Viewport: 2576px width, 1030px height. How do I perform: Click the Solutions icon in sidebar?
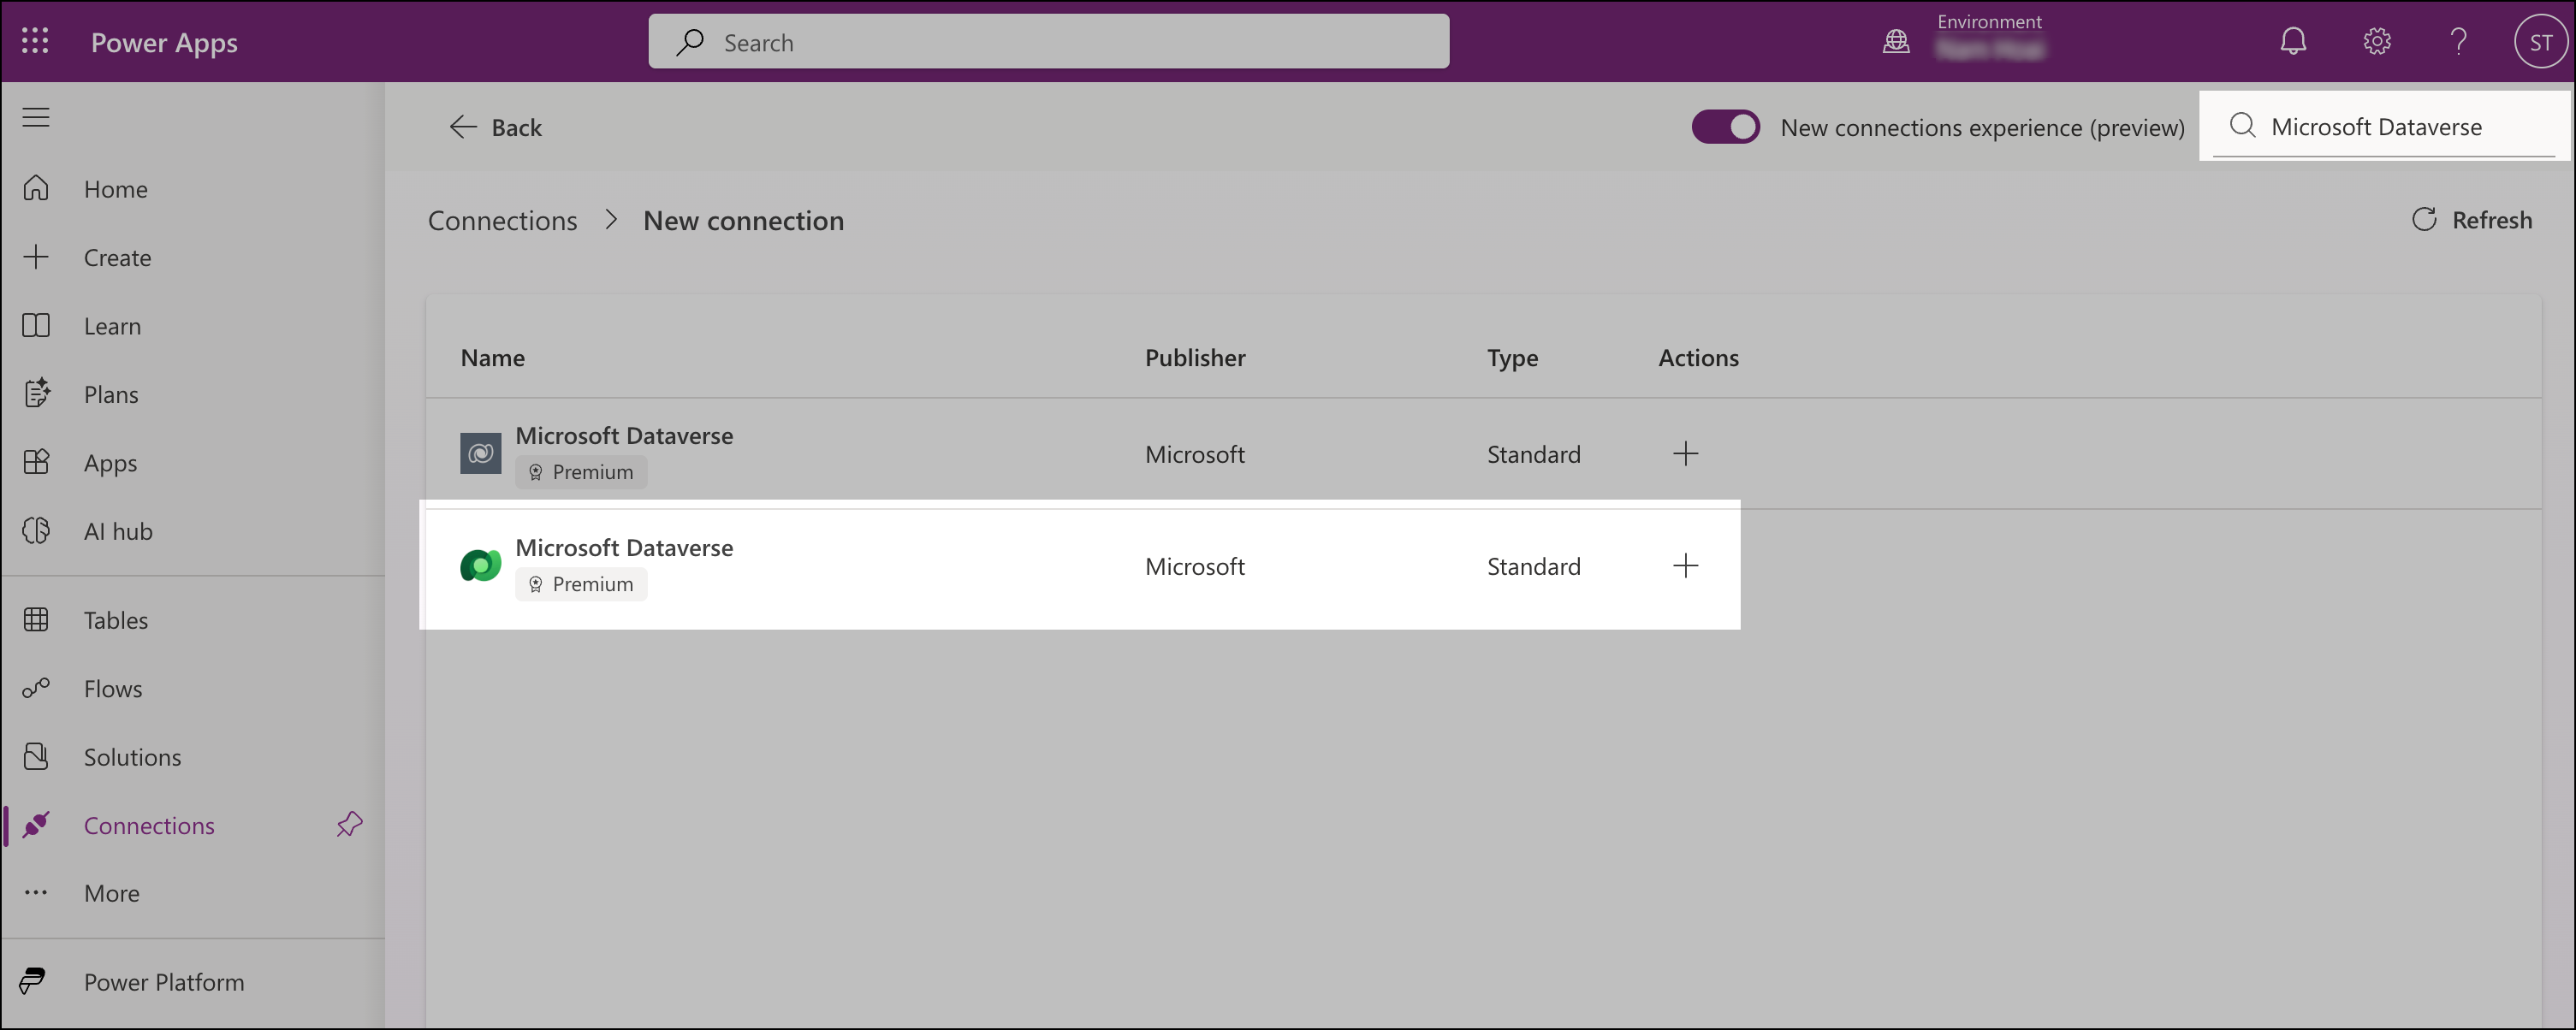pyautogui.click(x=36, y=756)
